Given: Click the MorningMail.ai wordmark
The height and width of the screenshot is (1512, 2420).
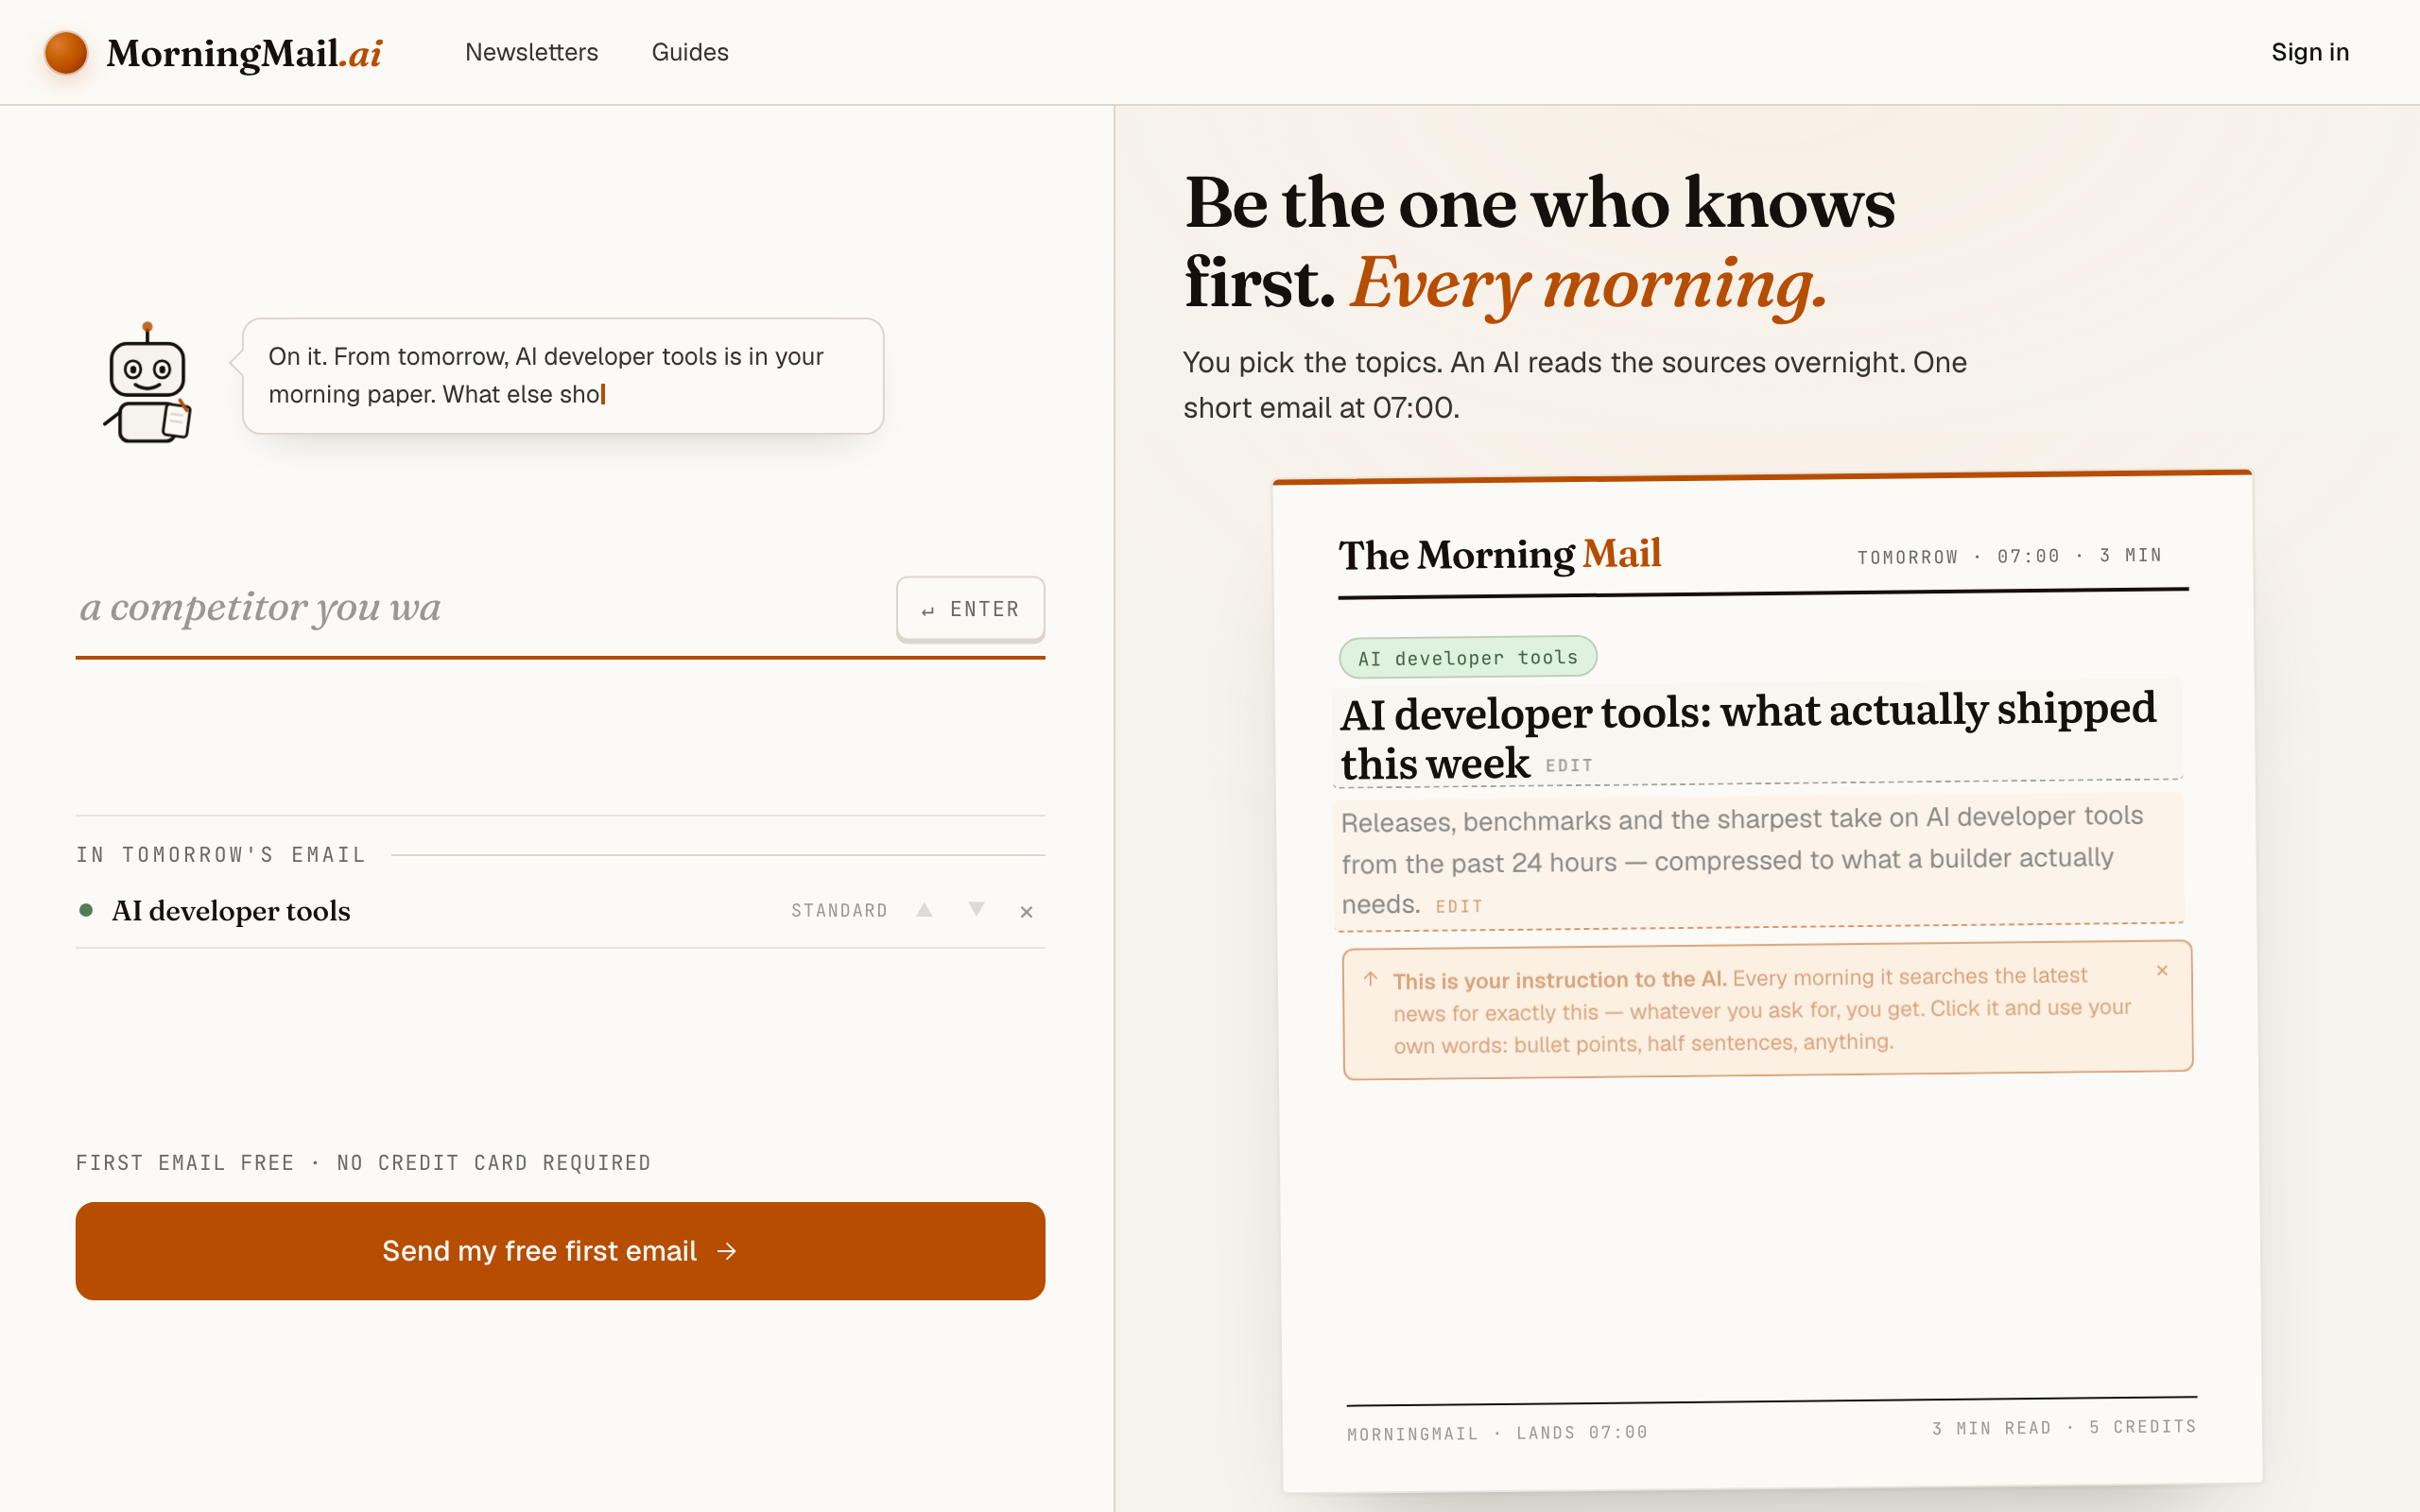Looking at the screenshot, I should 244,53.
